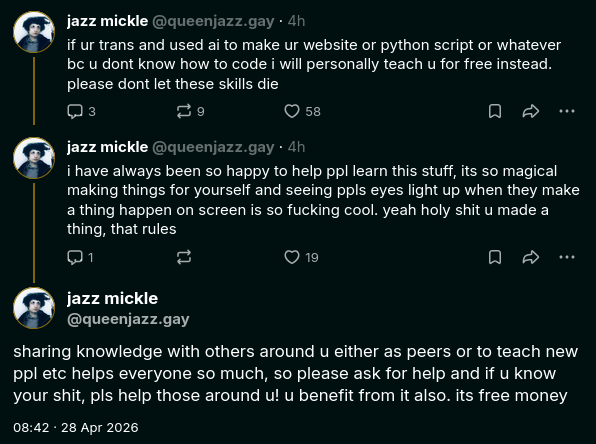Open more options on the second post

pos(567,257)
